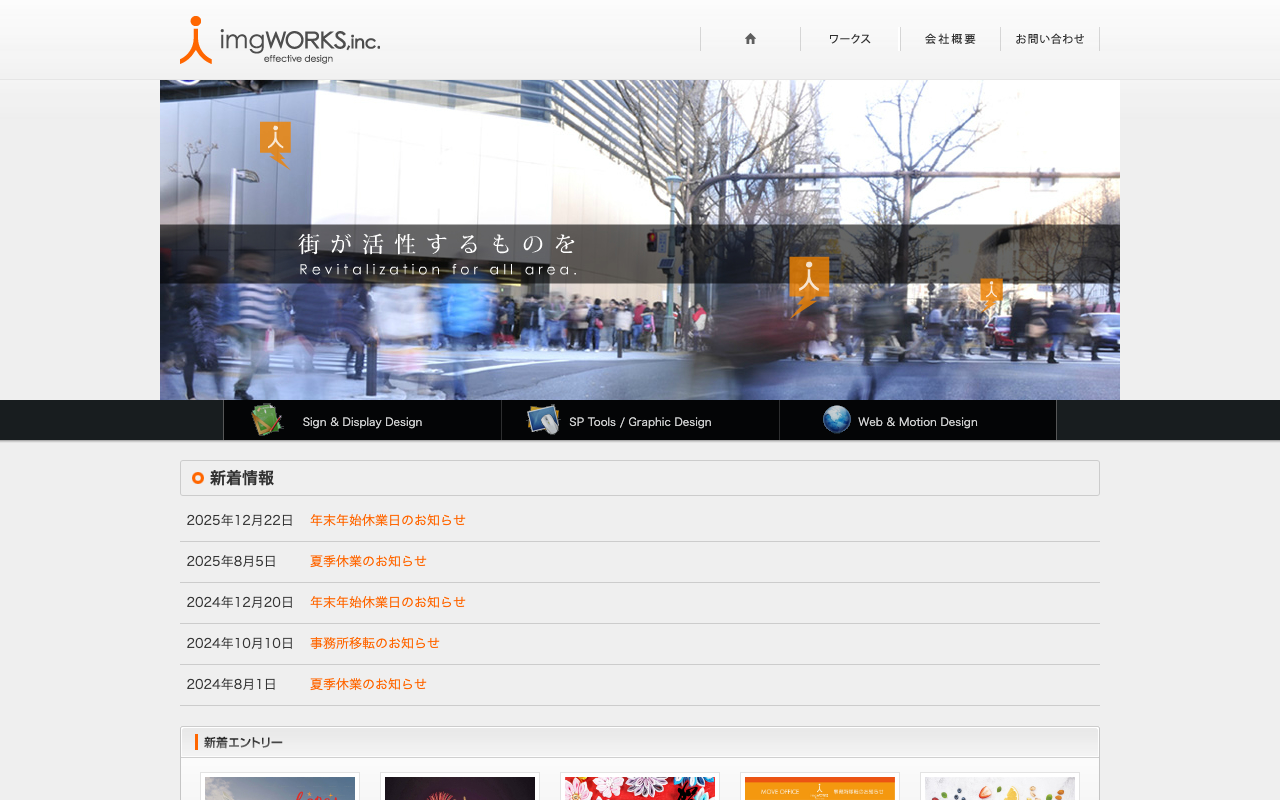This screenshot has height=800, width=1280.
Task: Click the imgWORKS orange figure logo
Action: pyautogui.click(x=195, y=40)
